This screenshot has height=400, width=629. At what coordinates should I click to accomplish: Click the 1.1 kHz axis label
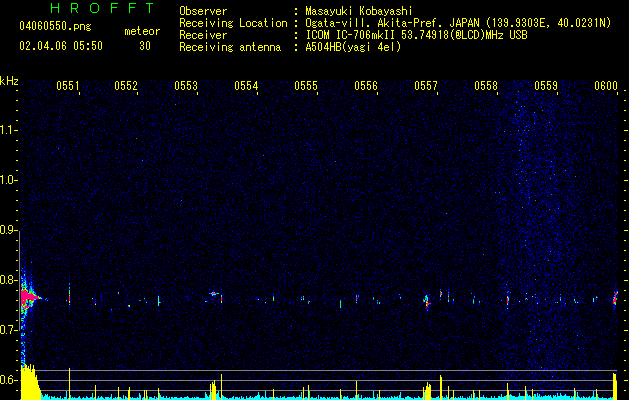pyautogui.click(x=8, y=130)
